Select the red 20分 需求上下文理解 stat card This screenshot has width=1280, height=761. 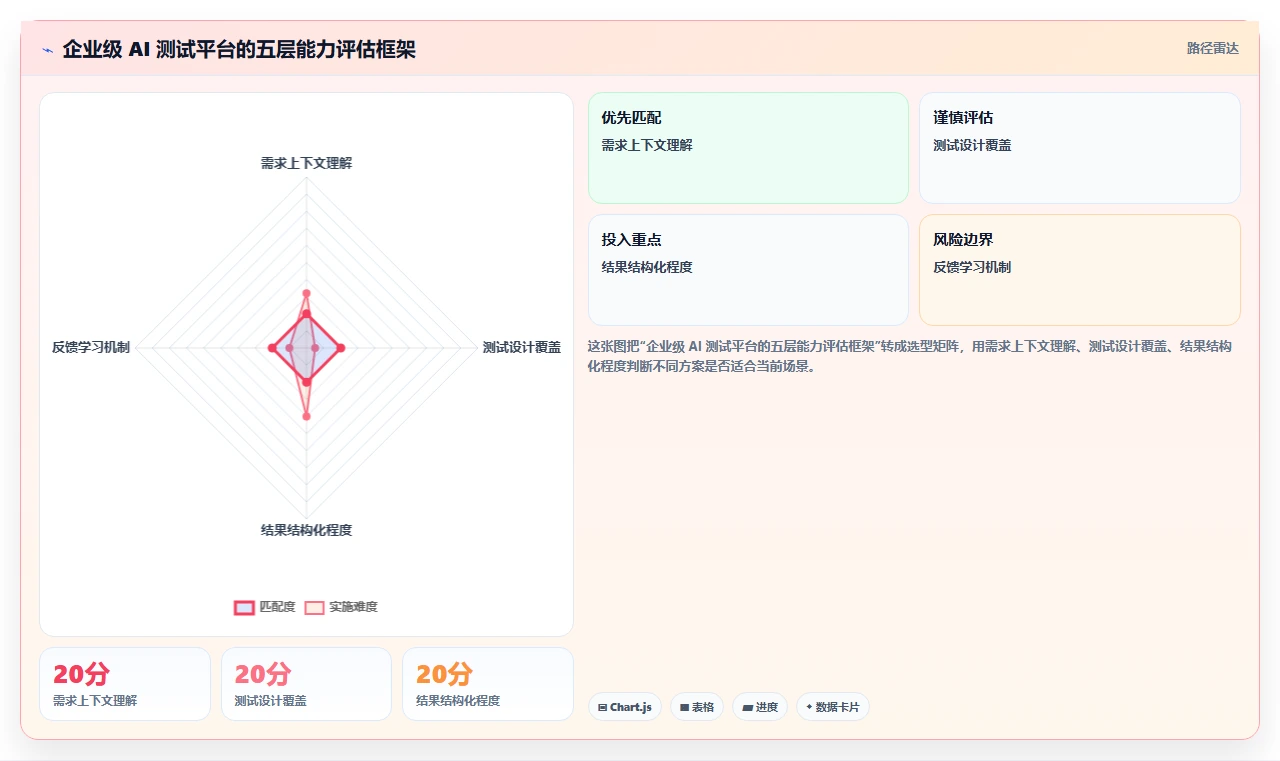pyautogui.click(x=125, y=684)
